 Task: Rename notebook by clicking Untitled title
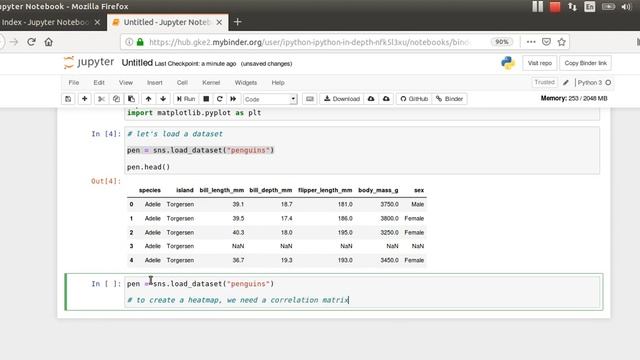[x=137, y=63]
